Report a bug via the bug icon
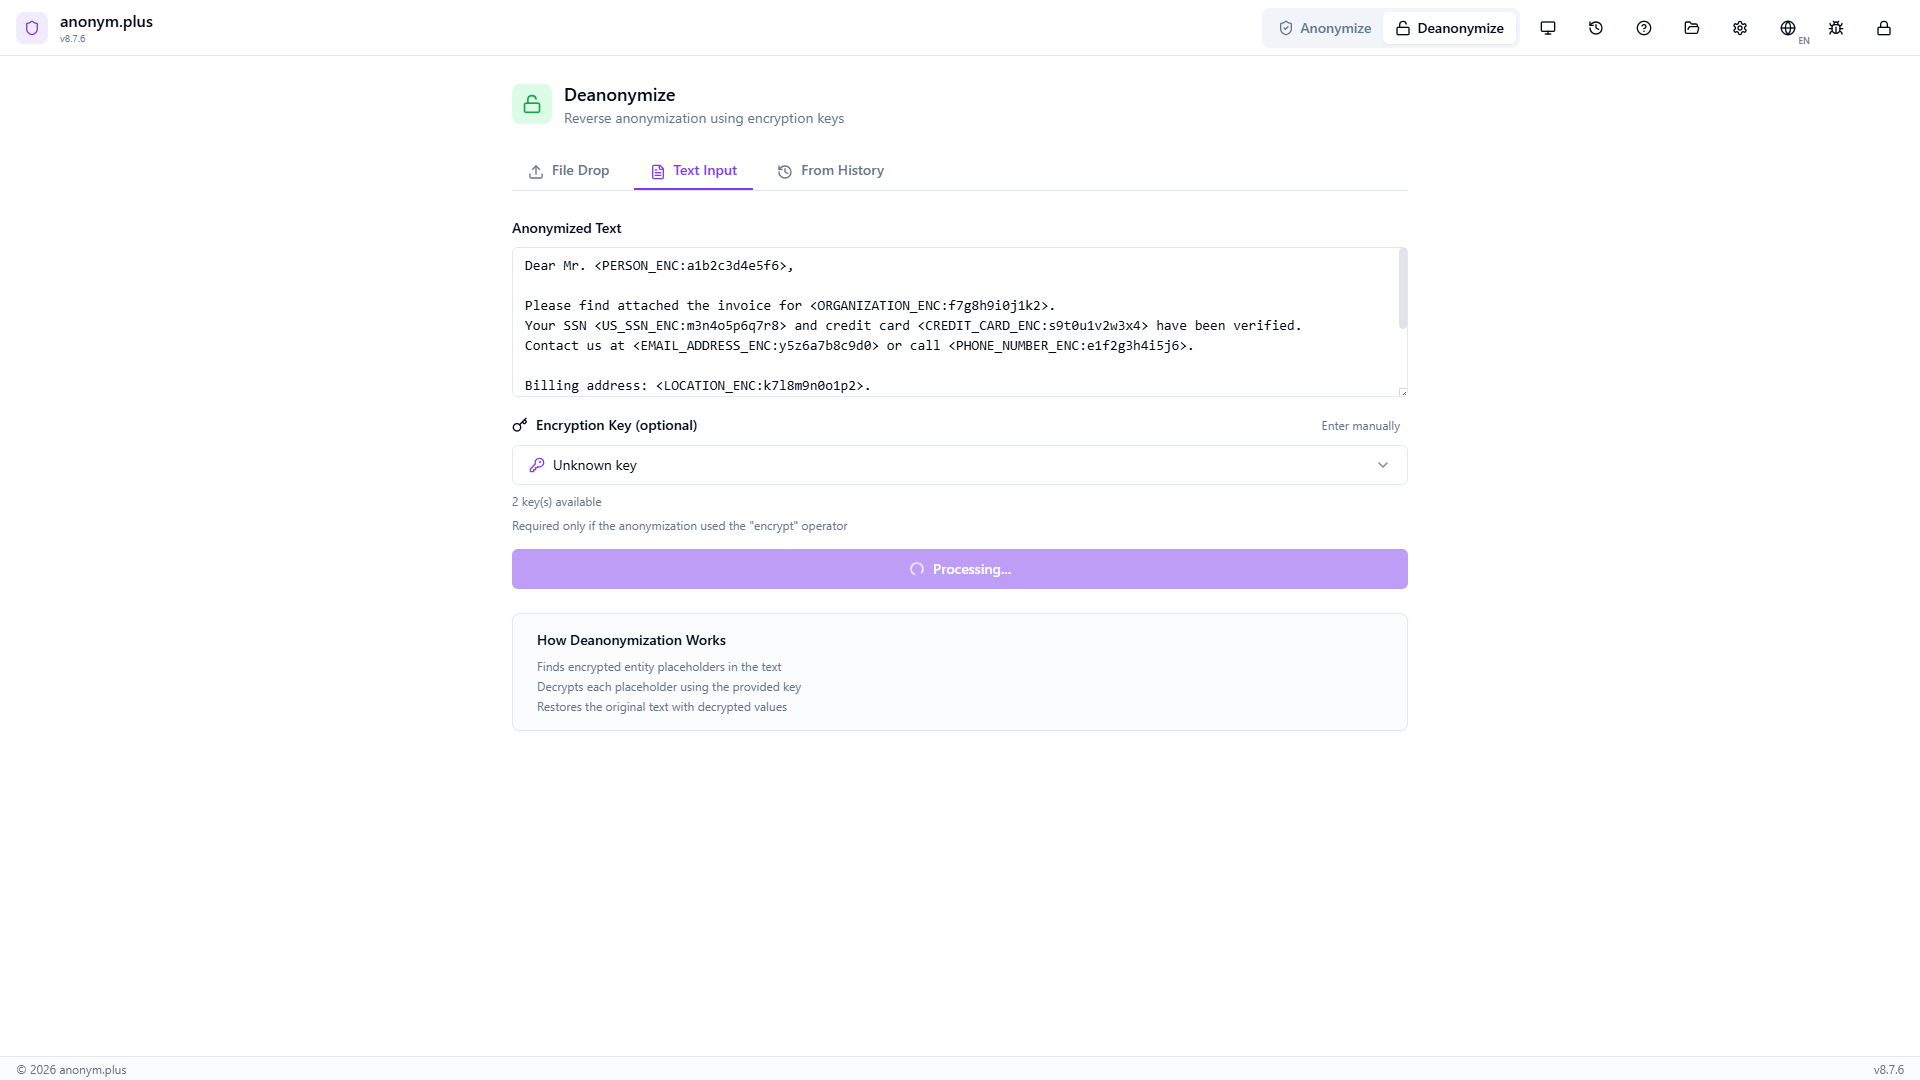1920x1080 pixels. [x=1836, y=27]
